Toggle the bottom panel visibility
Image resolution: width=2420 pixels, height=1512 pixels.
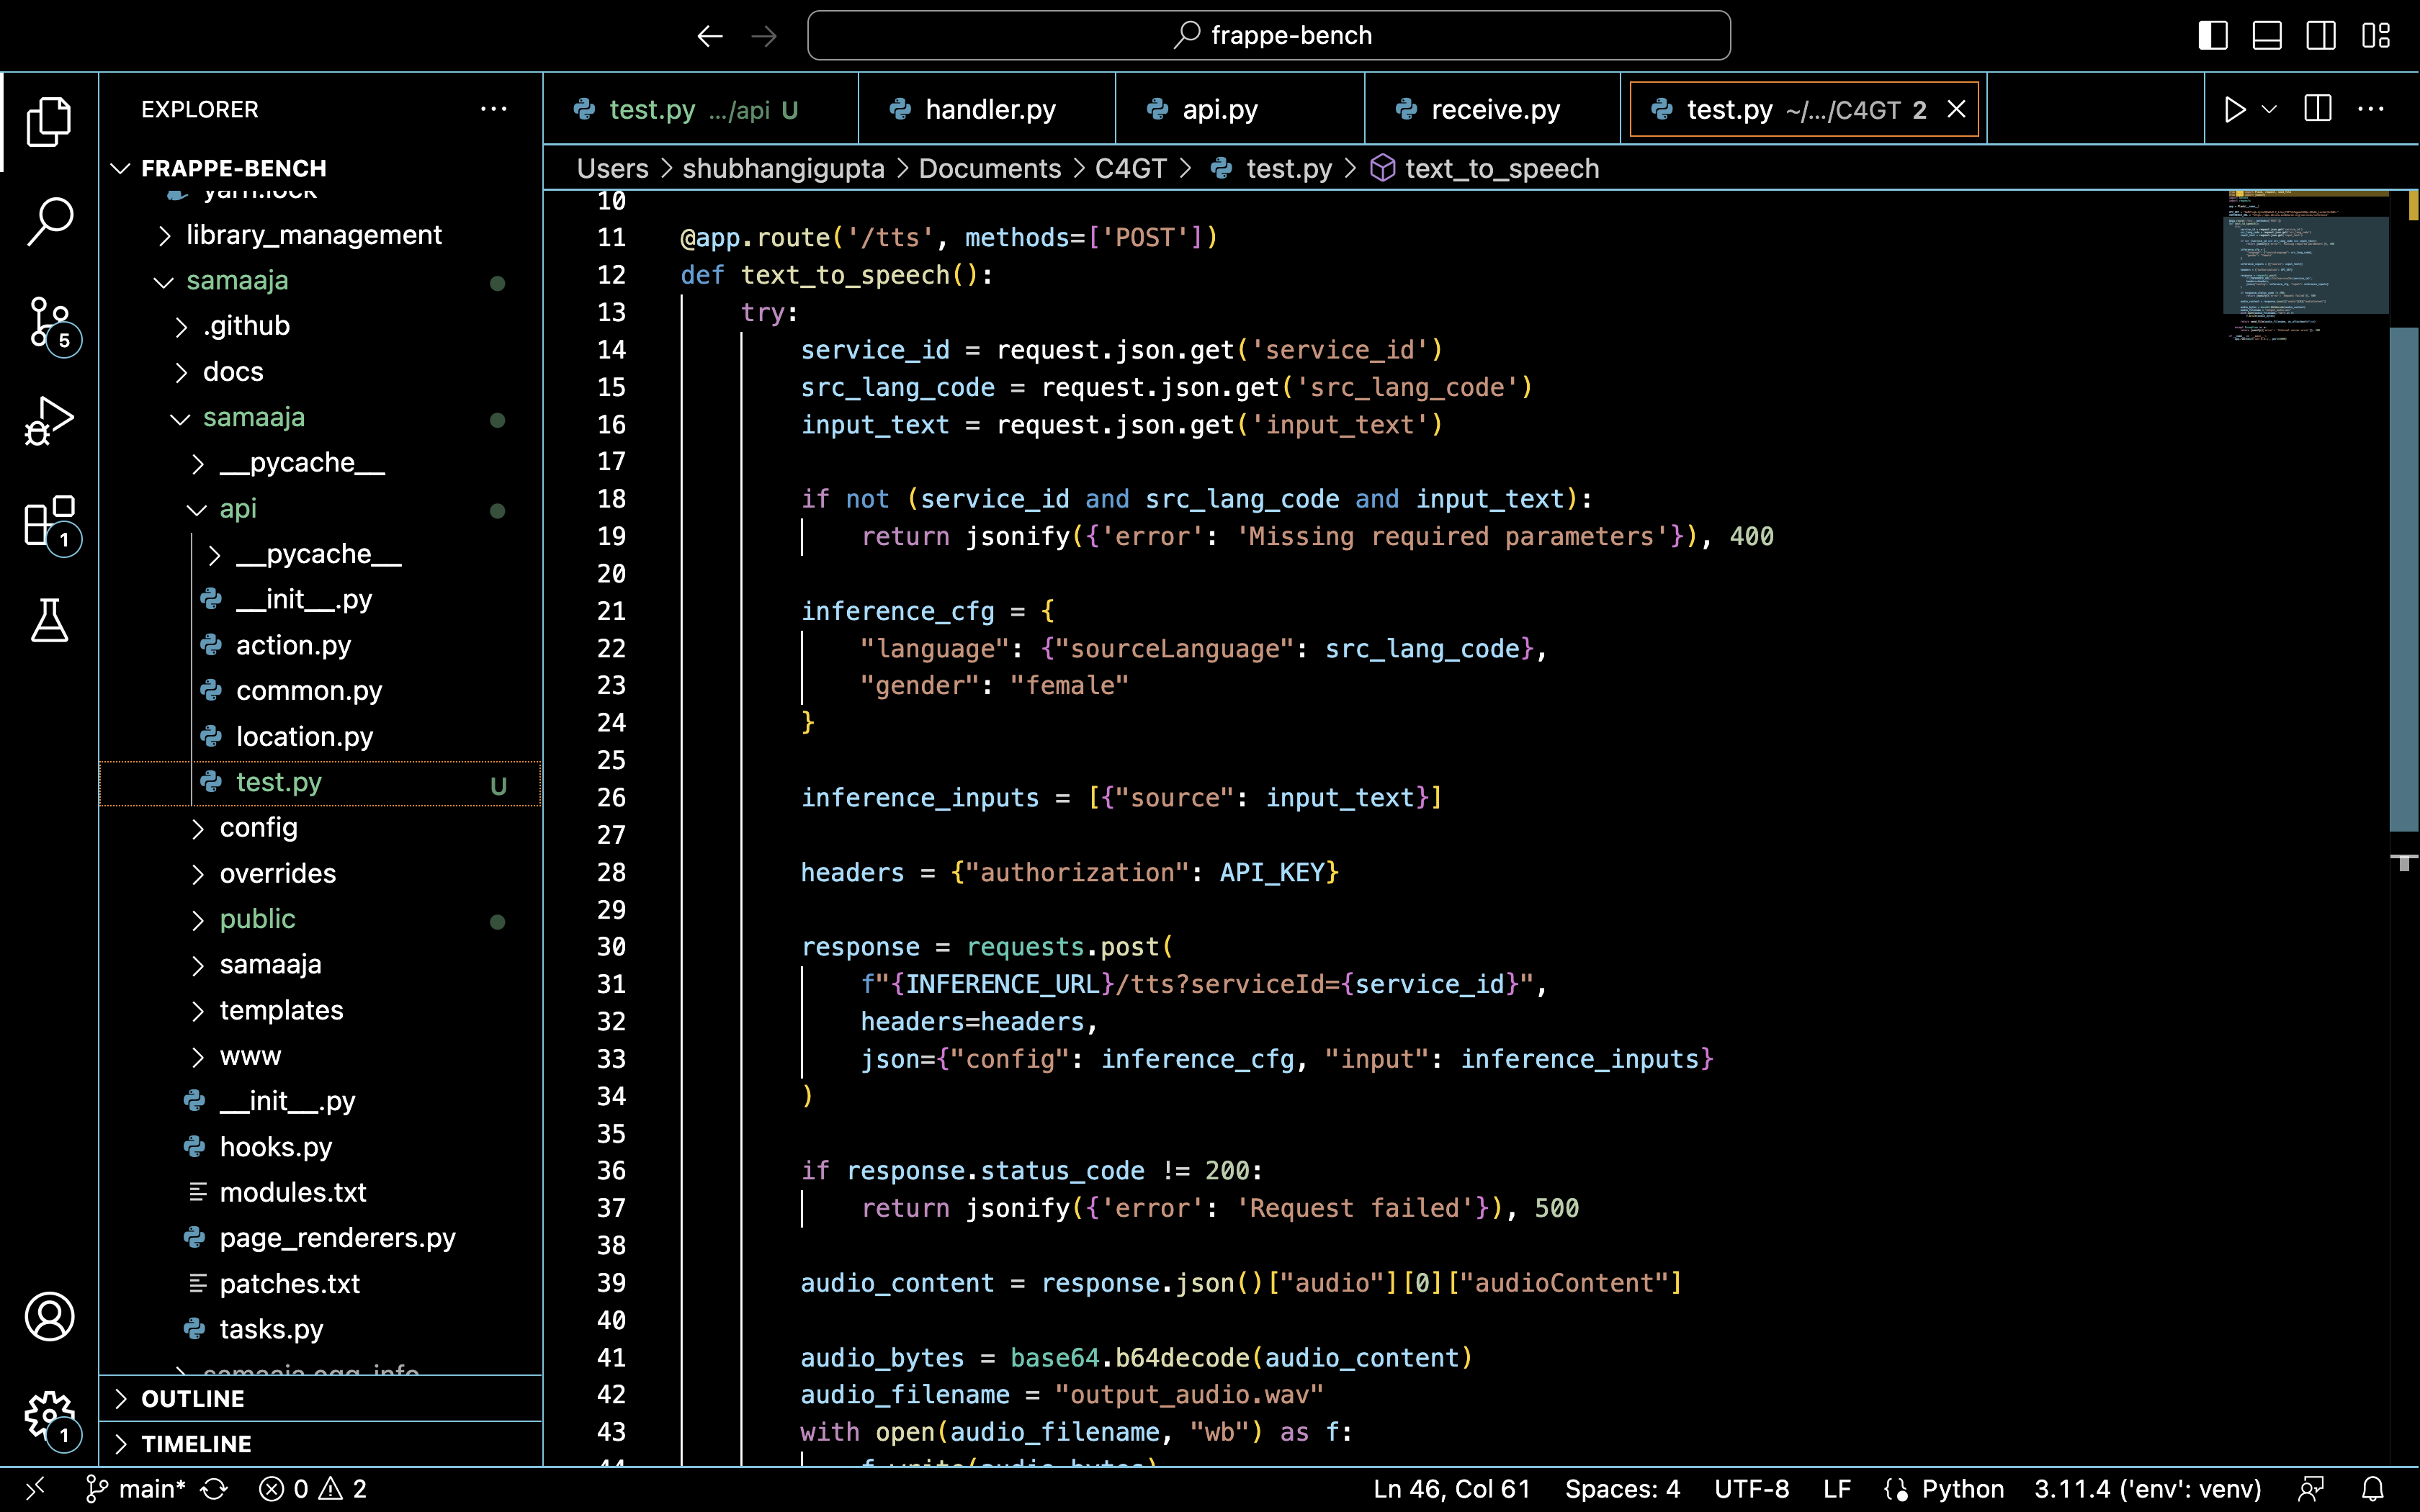(2266, 35)
